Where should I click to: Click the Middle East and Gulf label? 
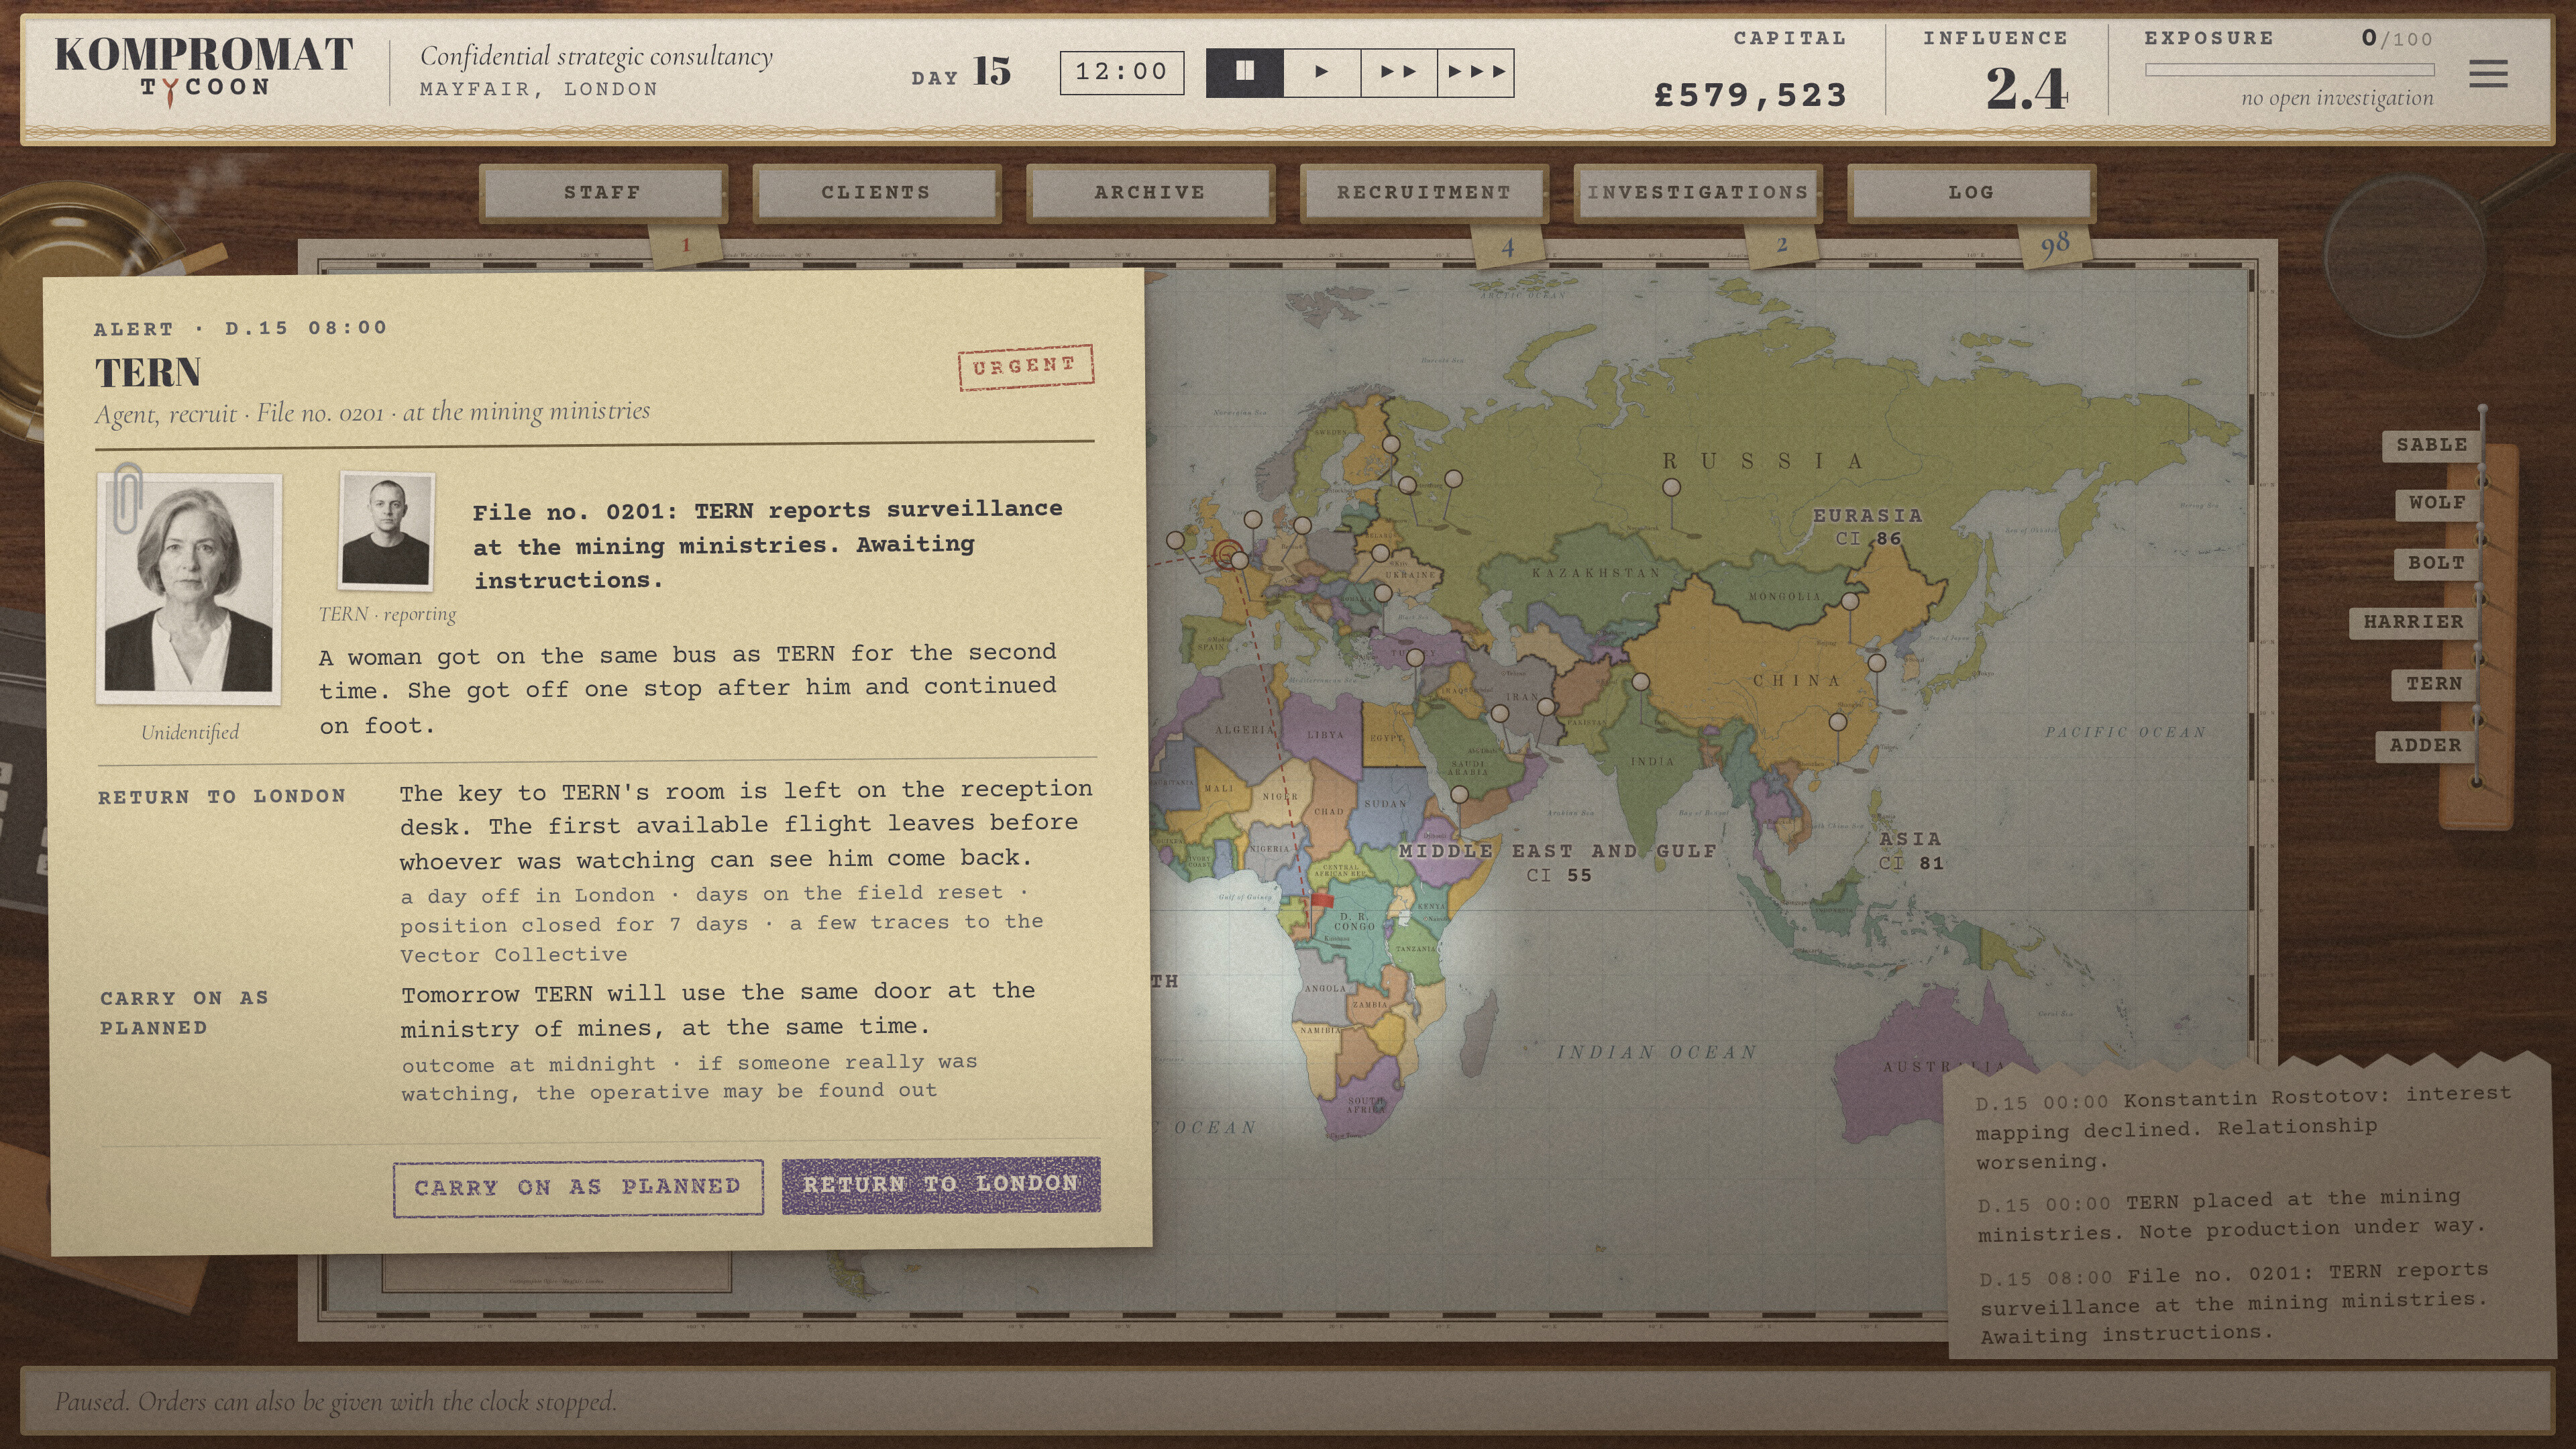(1557, 862)
